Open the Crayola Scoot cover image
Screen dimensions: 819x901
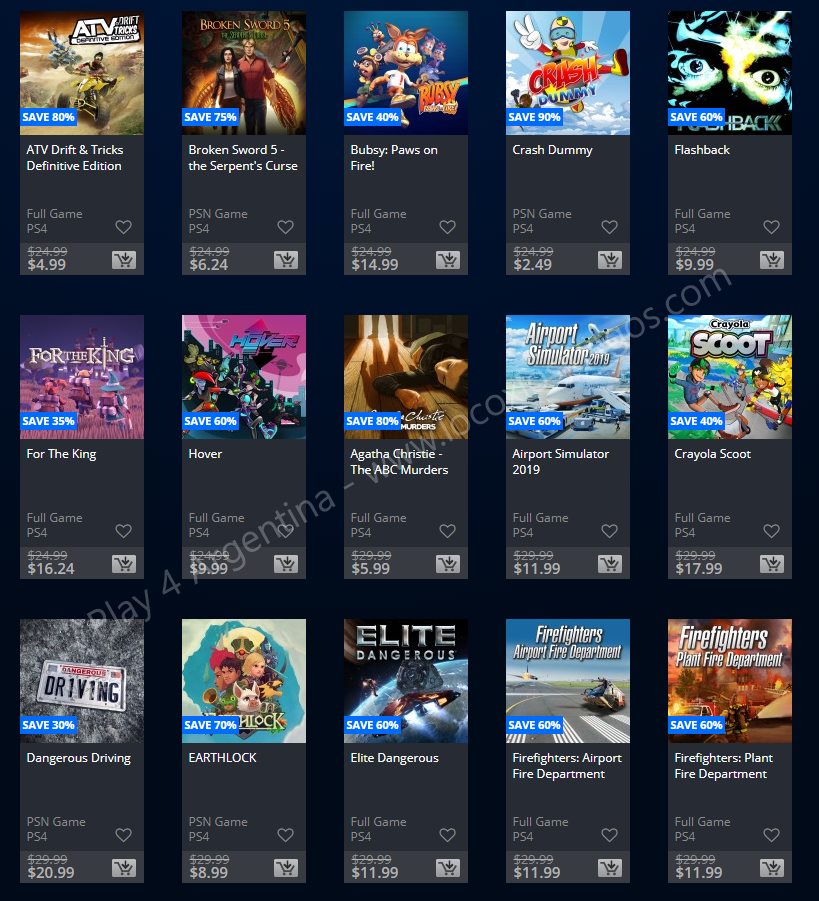click(x=730, y=377)
